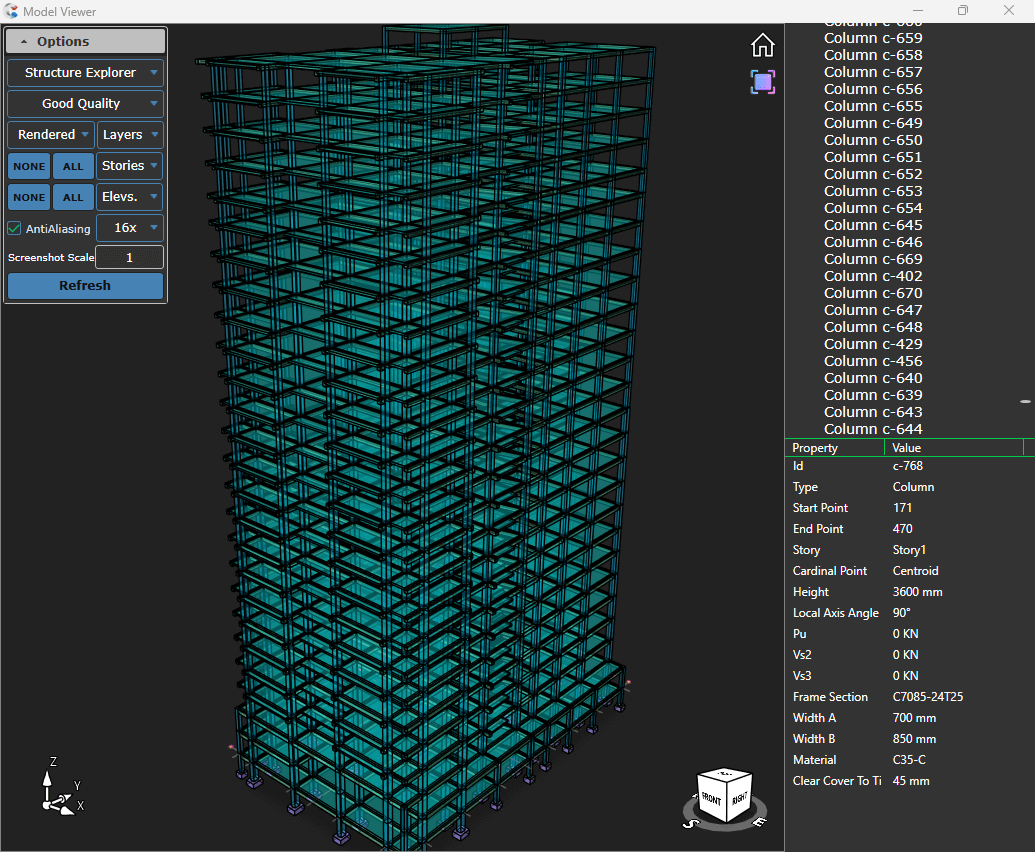Image resolution: width=1035 pixels, height=852 pixels.
Task: Open the Good Quality dropdown
Action: 85,104
